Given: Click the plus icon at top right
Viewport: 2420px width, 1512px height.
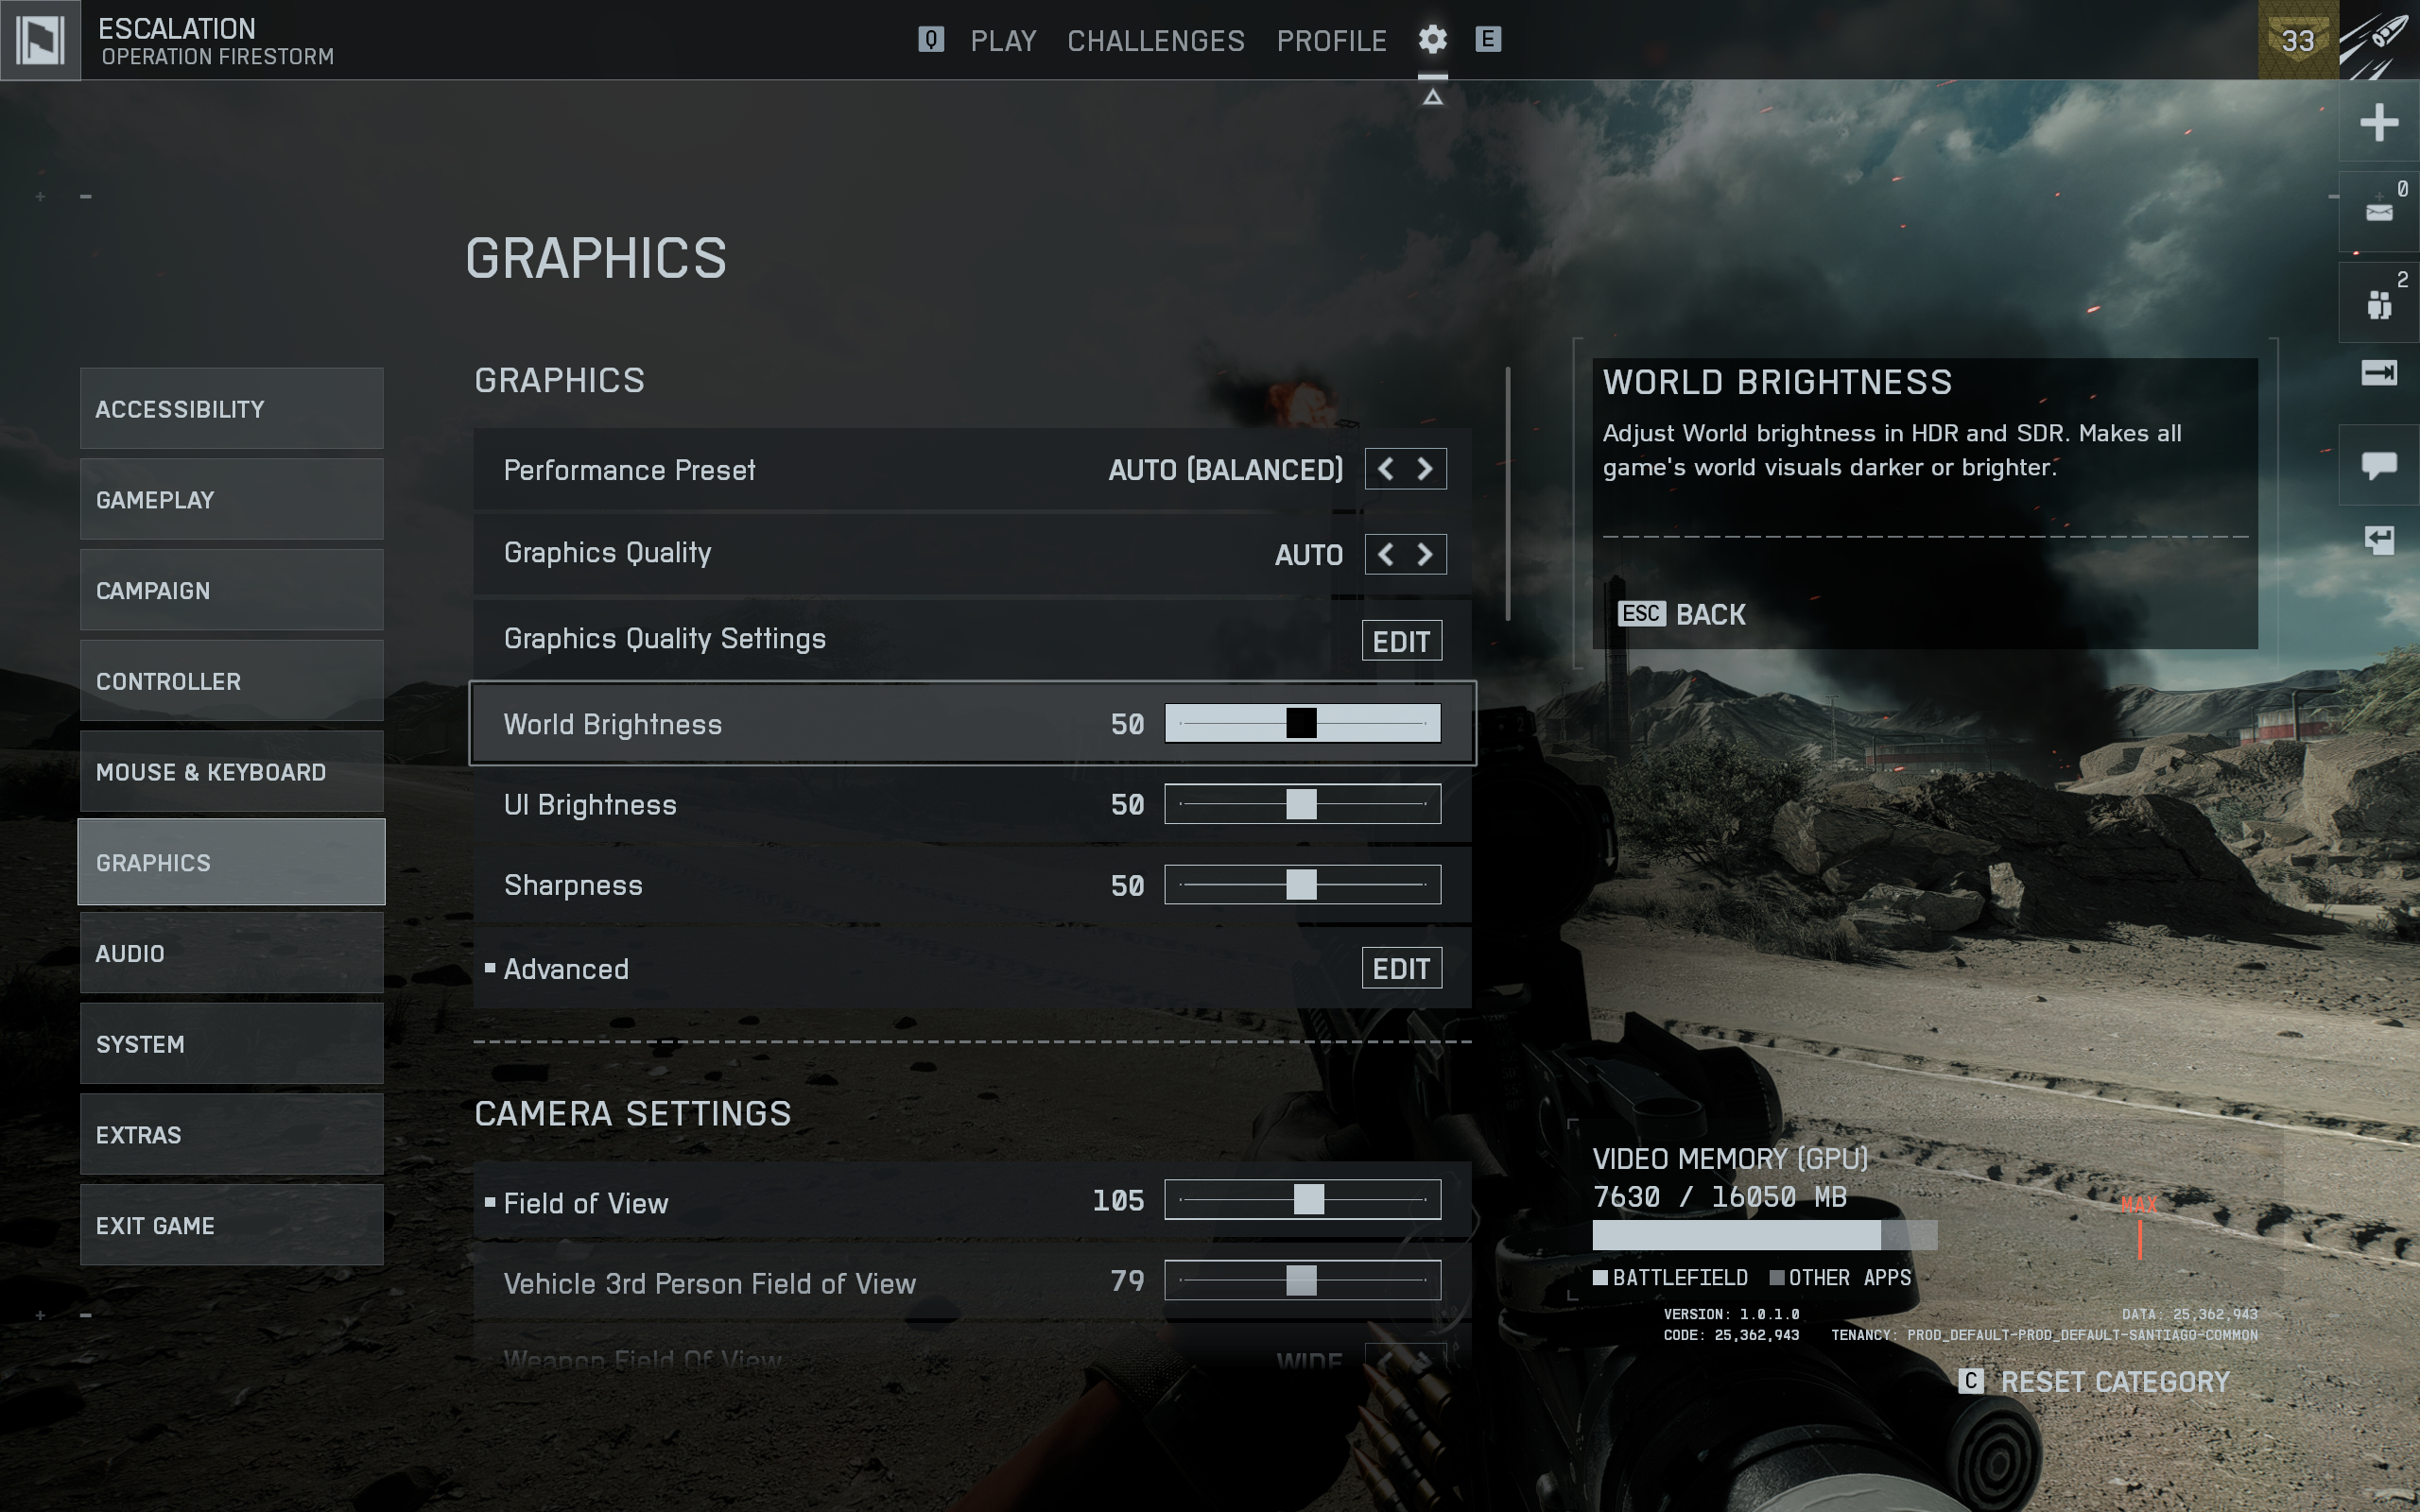Looking at the screenshot, I should (2379, 122).
